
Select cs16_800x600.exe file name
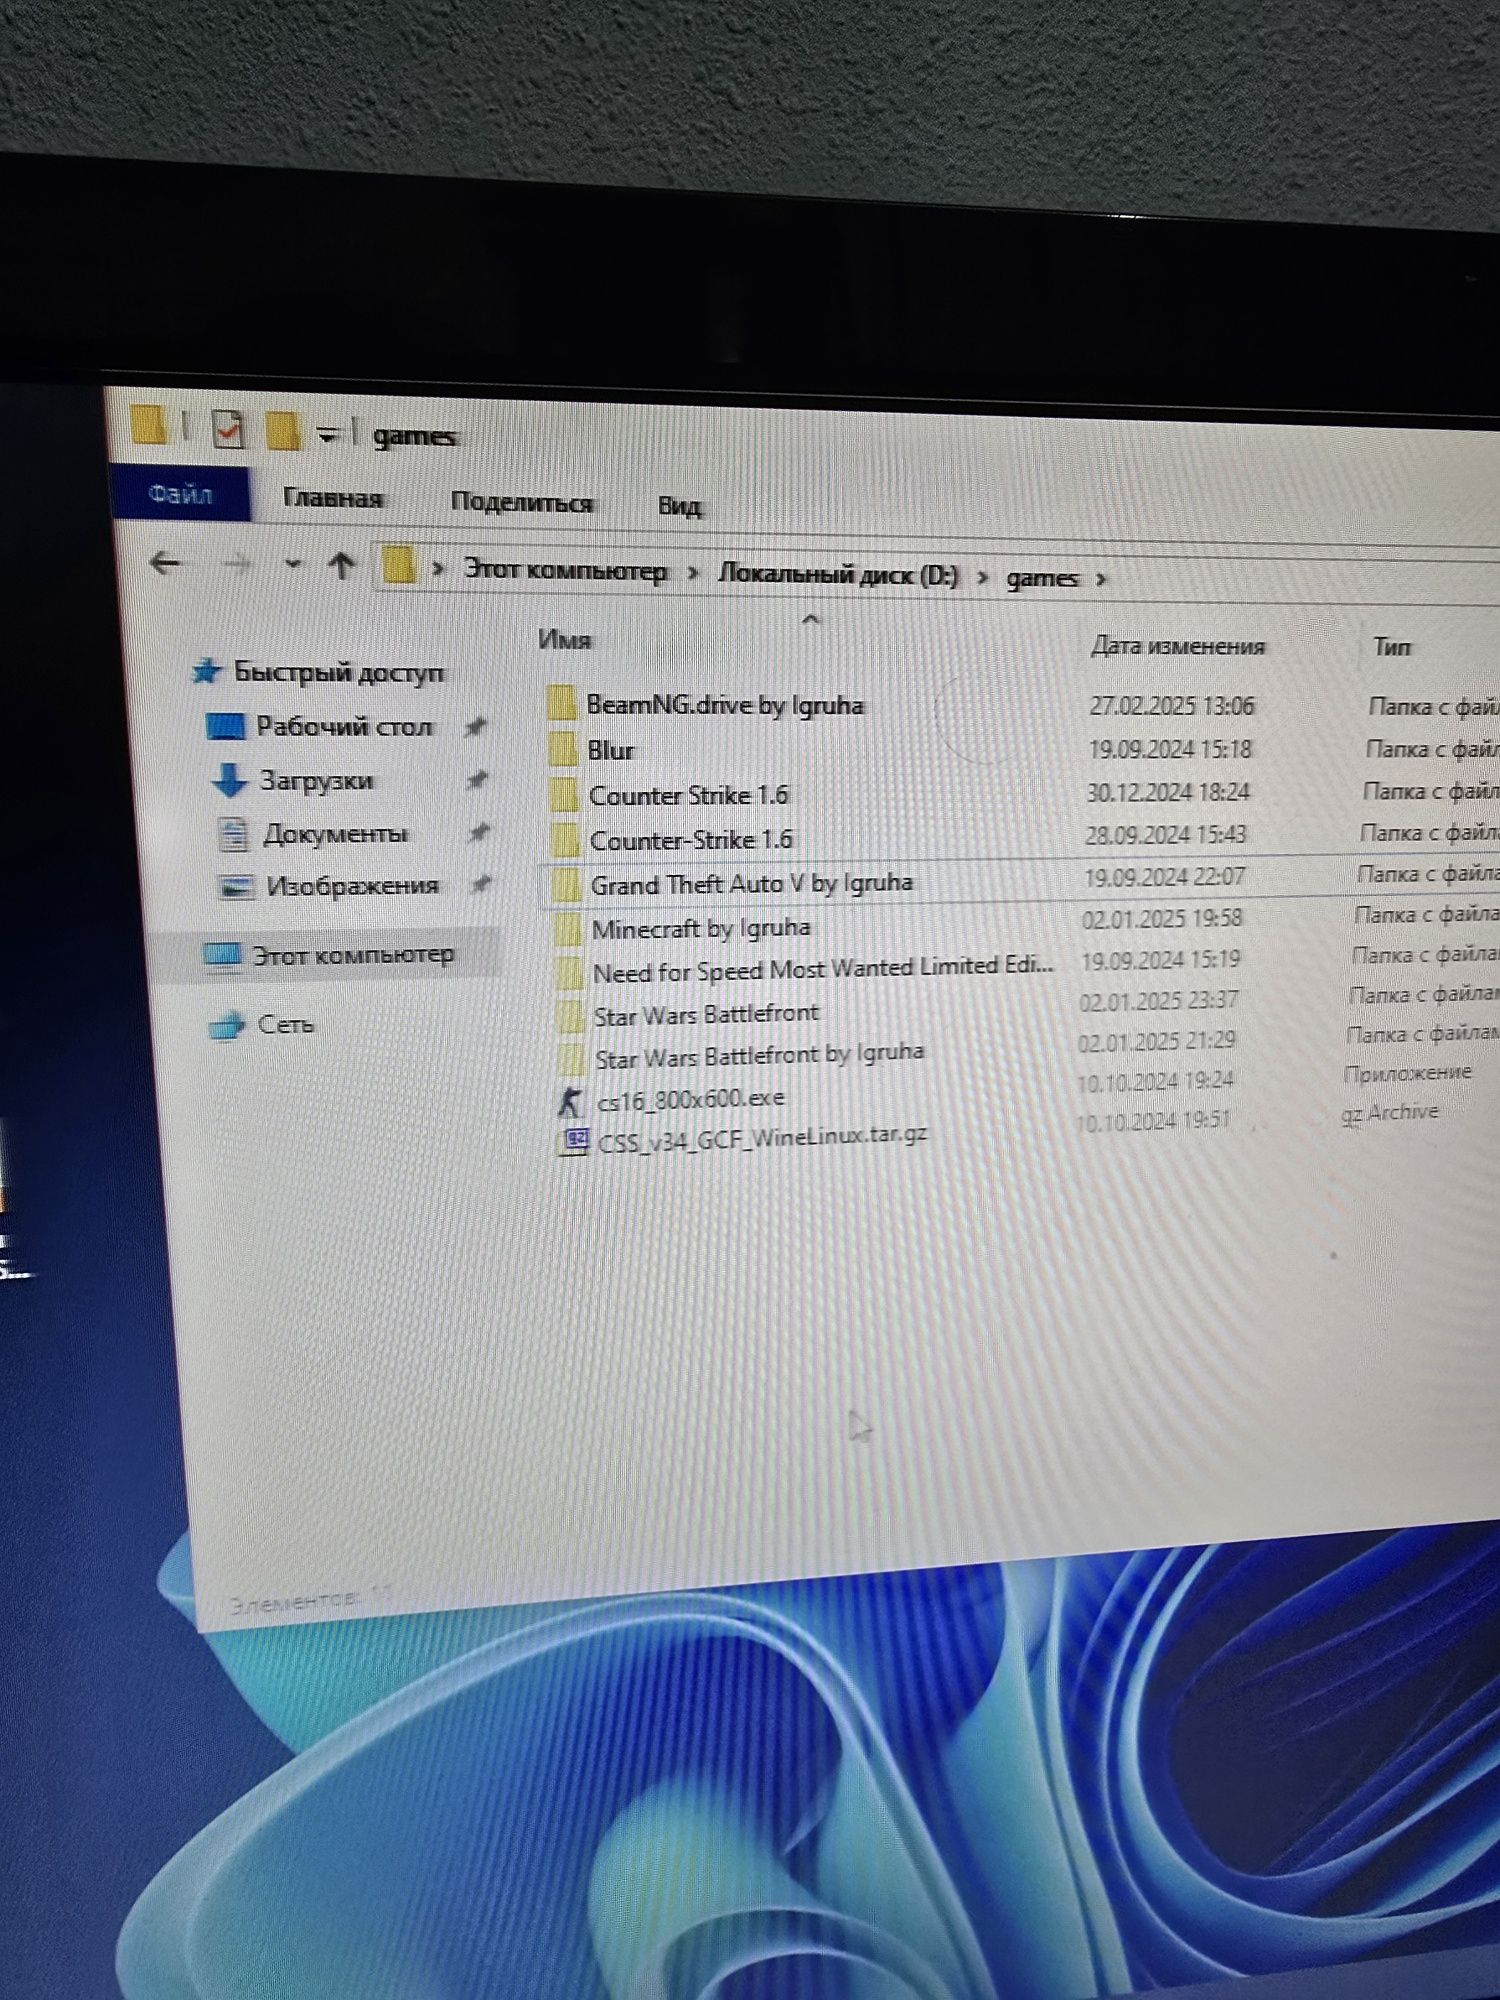(x=691, y=1099)
